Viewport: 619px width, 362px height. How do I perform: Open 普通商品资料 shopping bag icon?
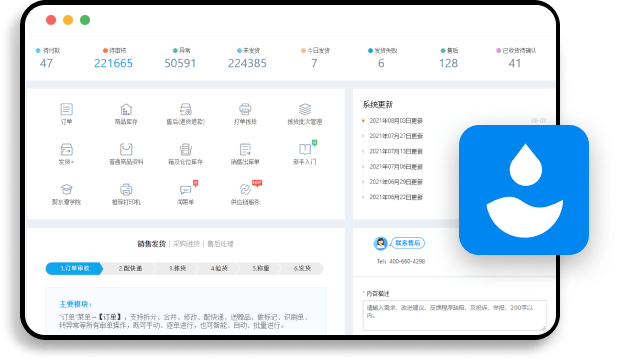click(x=126, y=150)
